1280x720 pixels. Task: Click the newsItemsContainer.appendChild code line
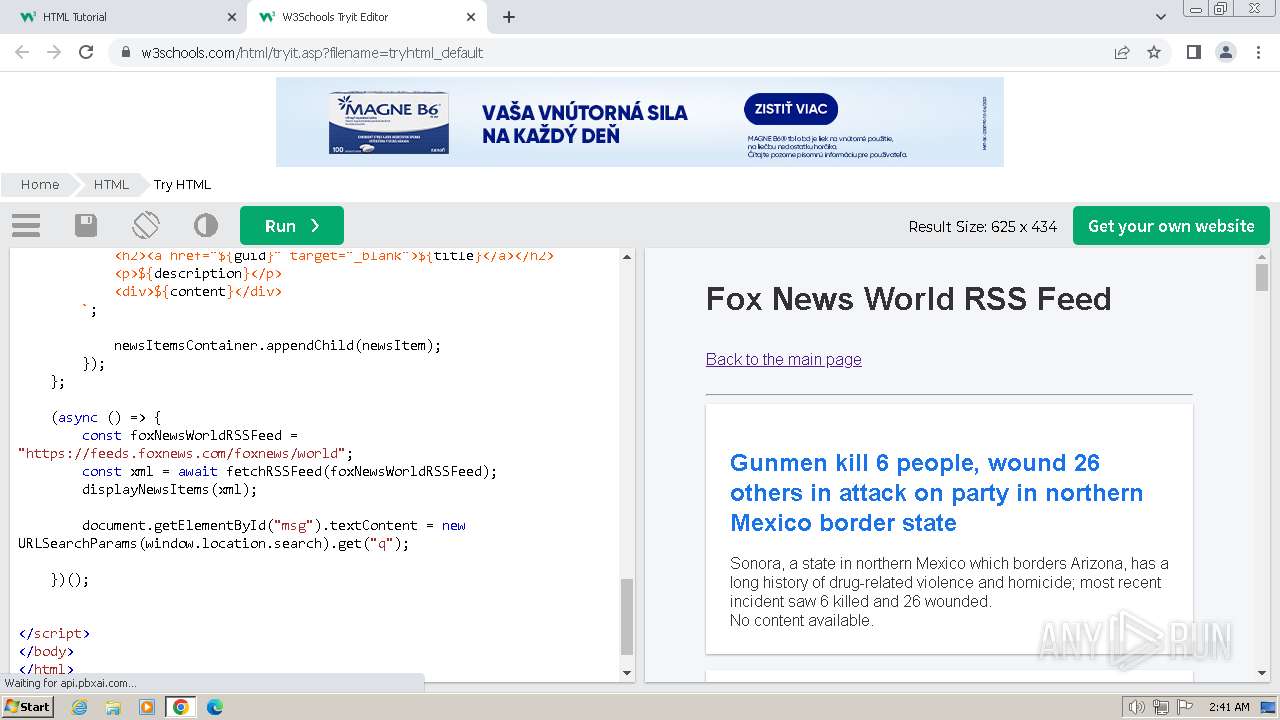(x=277, y=345)
